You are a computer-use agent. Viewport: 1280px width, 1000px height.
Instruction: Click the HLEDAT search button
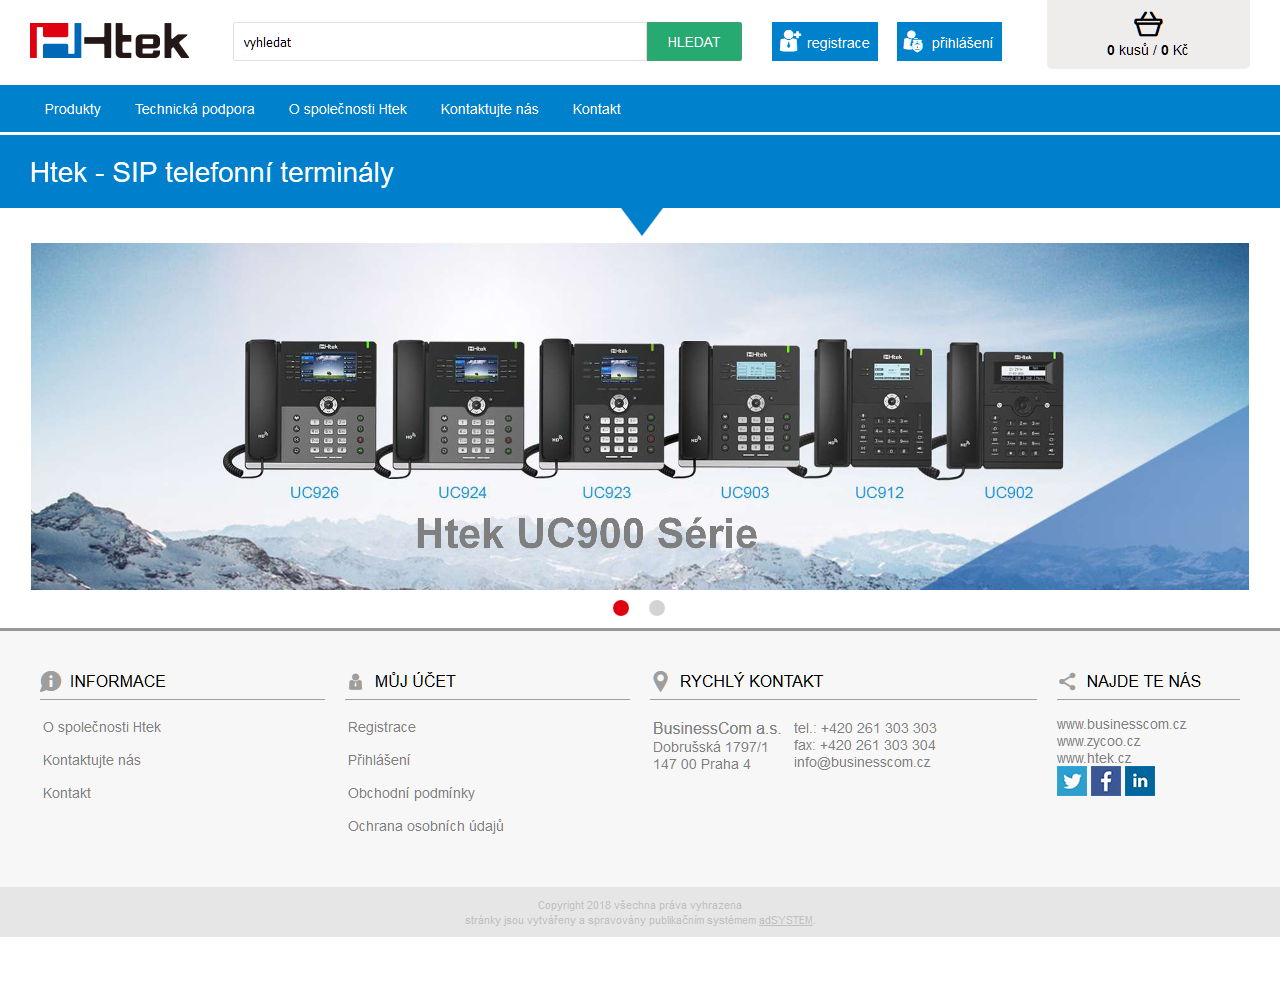point(694,42)
